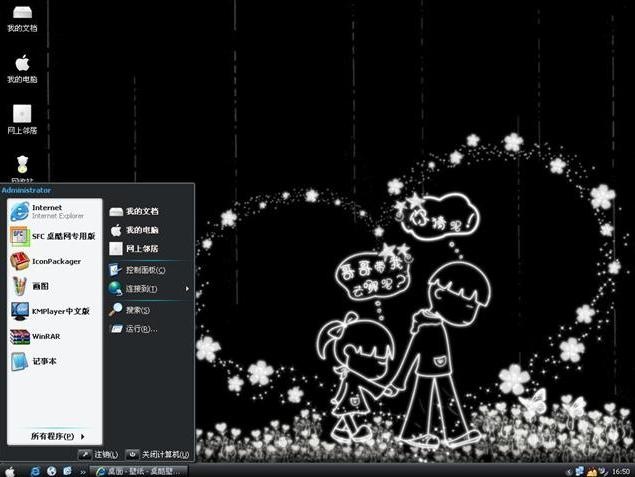
Task: Open 我的电脑 desktop icon
Action: [x=22, y=67]
